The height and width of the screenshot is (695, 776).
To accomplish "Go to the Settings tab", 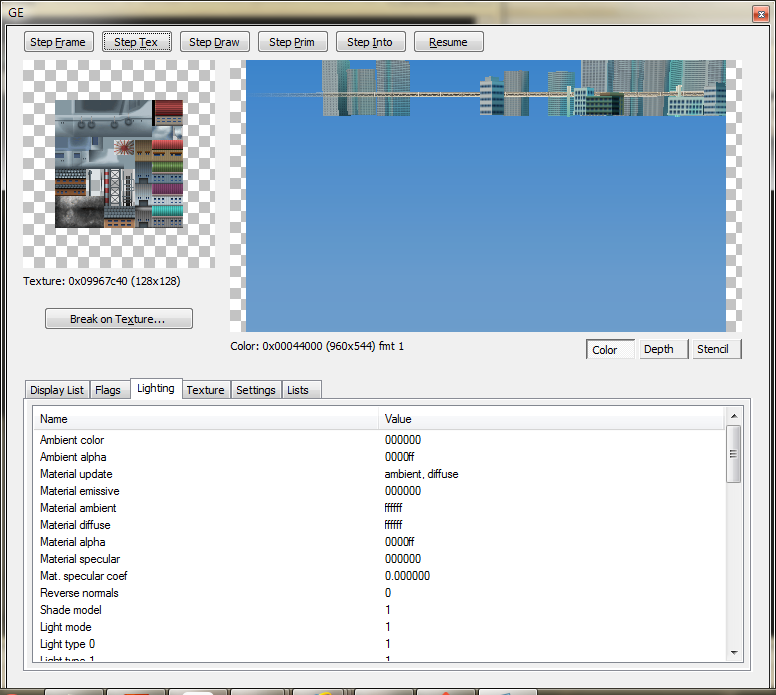I will click(x=255, y=390).
